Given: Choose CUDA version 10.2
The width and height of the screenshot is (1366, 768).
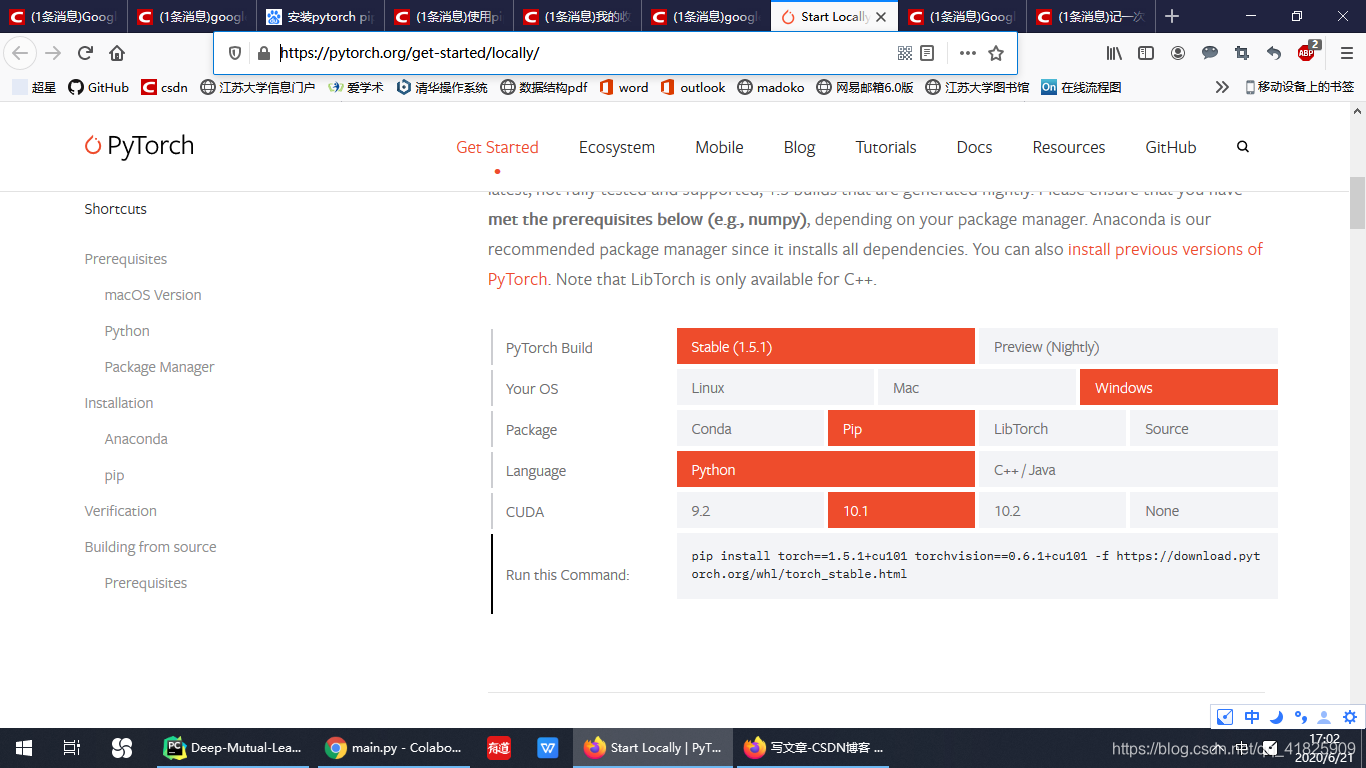Looking at the screenshot, I should [1052, 510].
